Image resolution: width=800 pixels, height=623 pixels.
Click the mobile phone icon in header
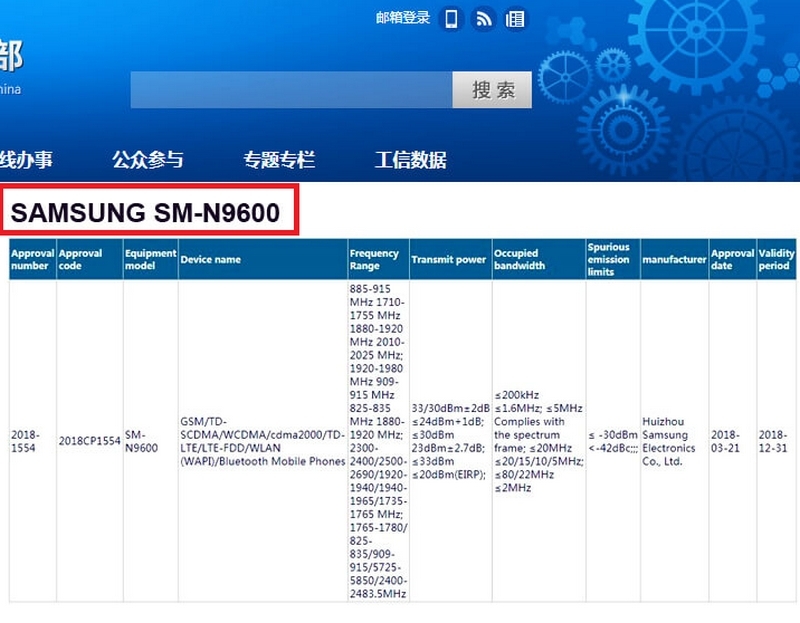(451, 19)
